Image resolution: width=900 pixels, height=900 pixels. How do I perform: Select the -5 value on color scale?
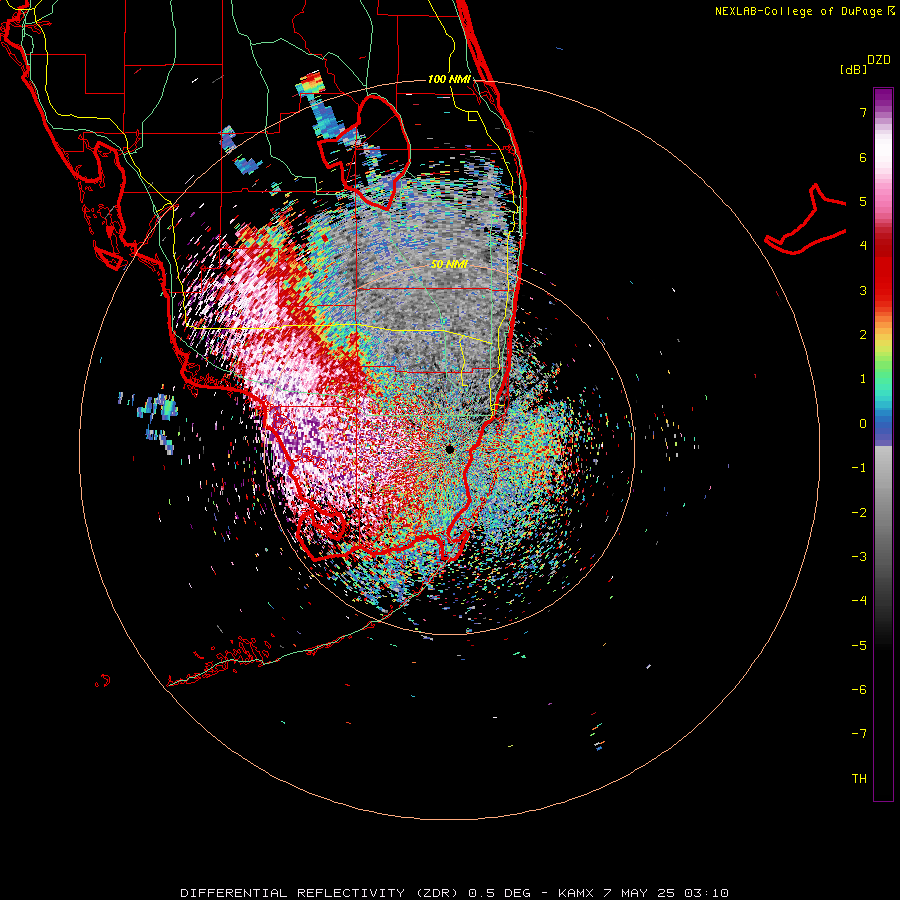tap(859, 646)
